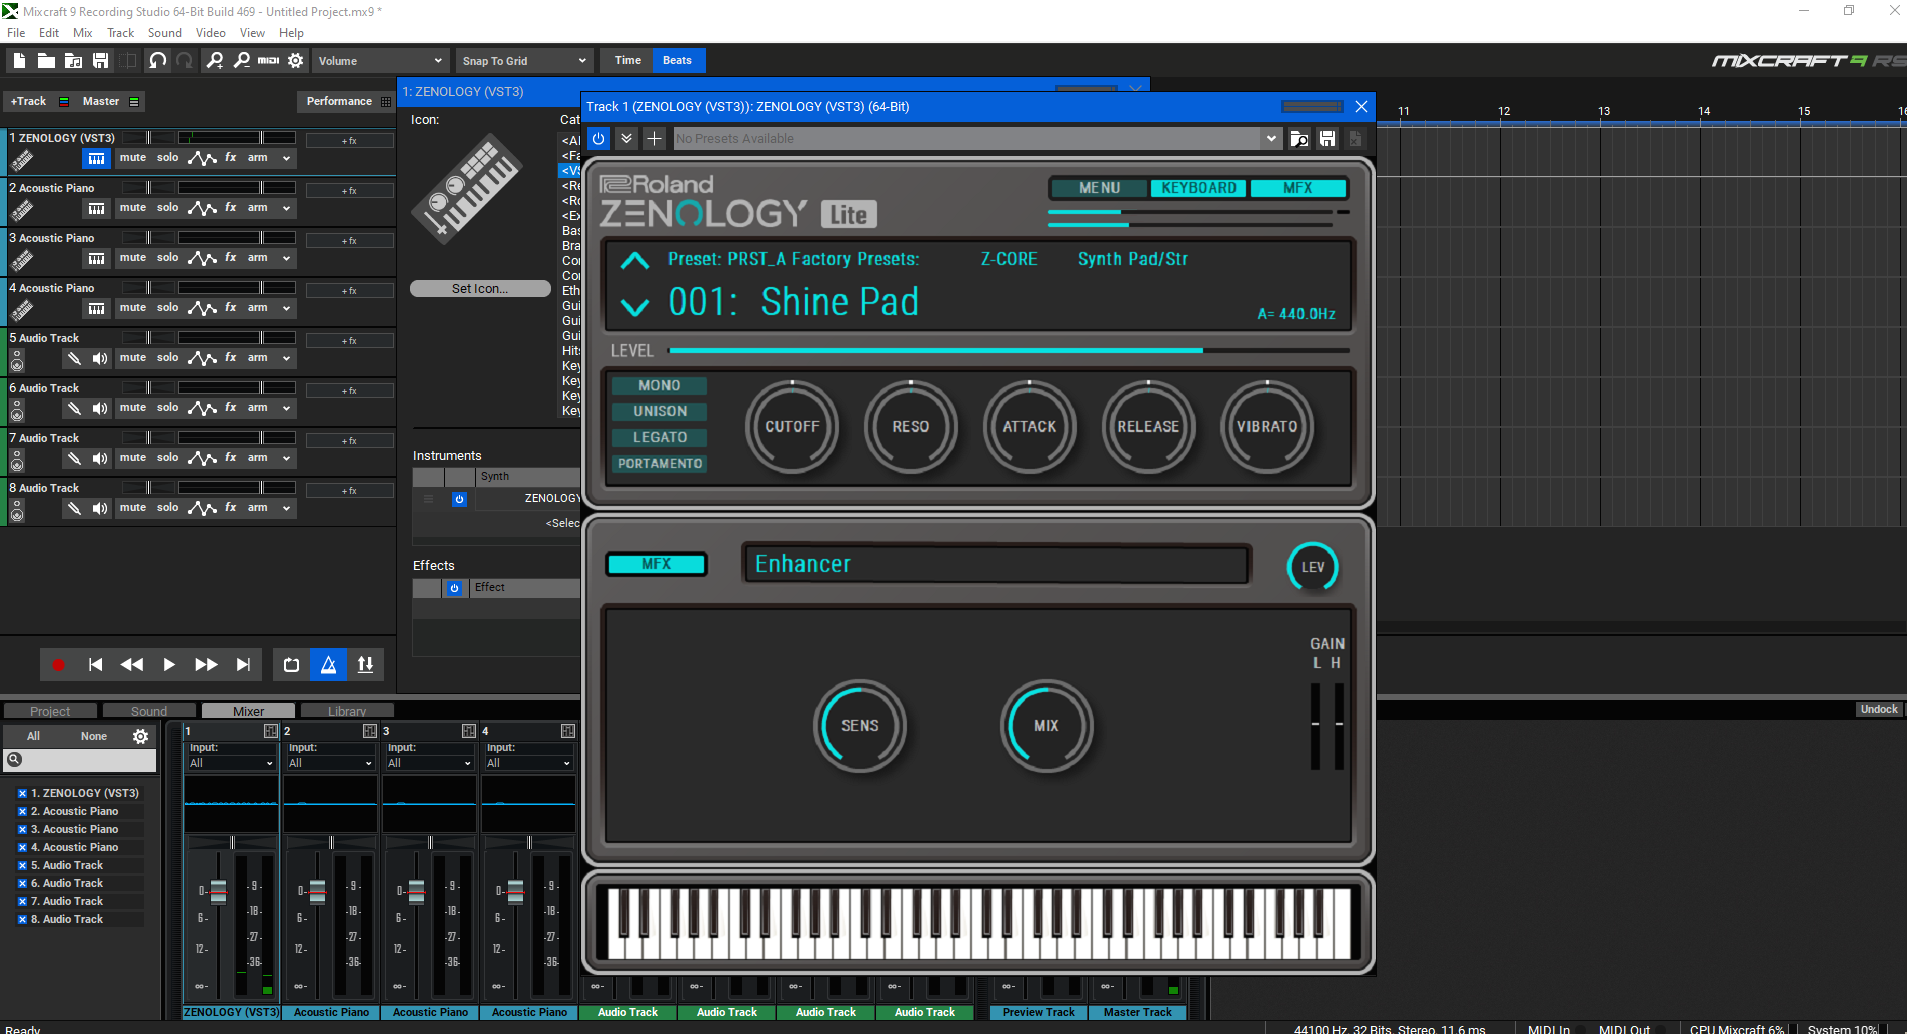This screenshot has width=1907, height=1034.
Task: Expand track 8 Audio Track options arrow
Action: click(x=286, y=508)
